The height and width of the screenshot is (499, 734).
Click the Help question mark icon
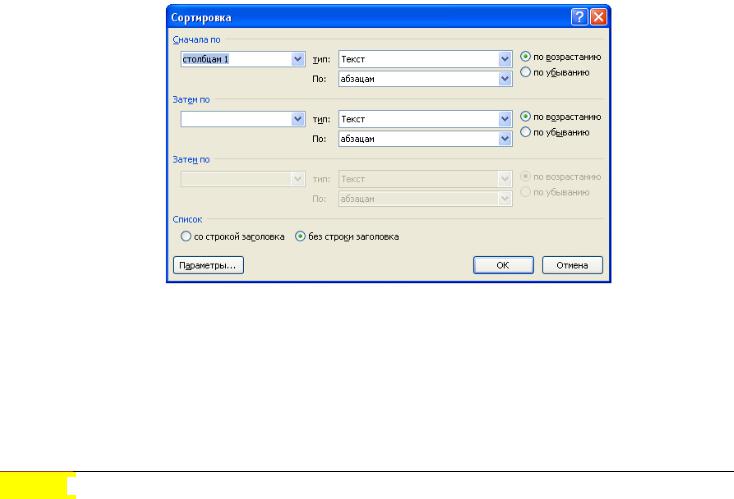(x=579, y=17)
